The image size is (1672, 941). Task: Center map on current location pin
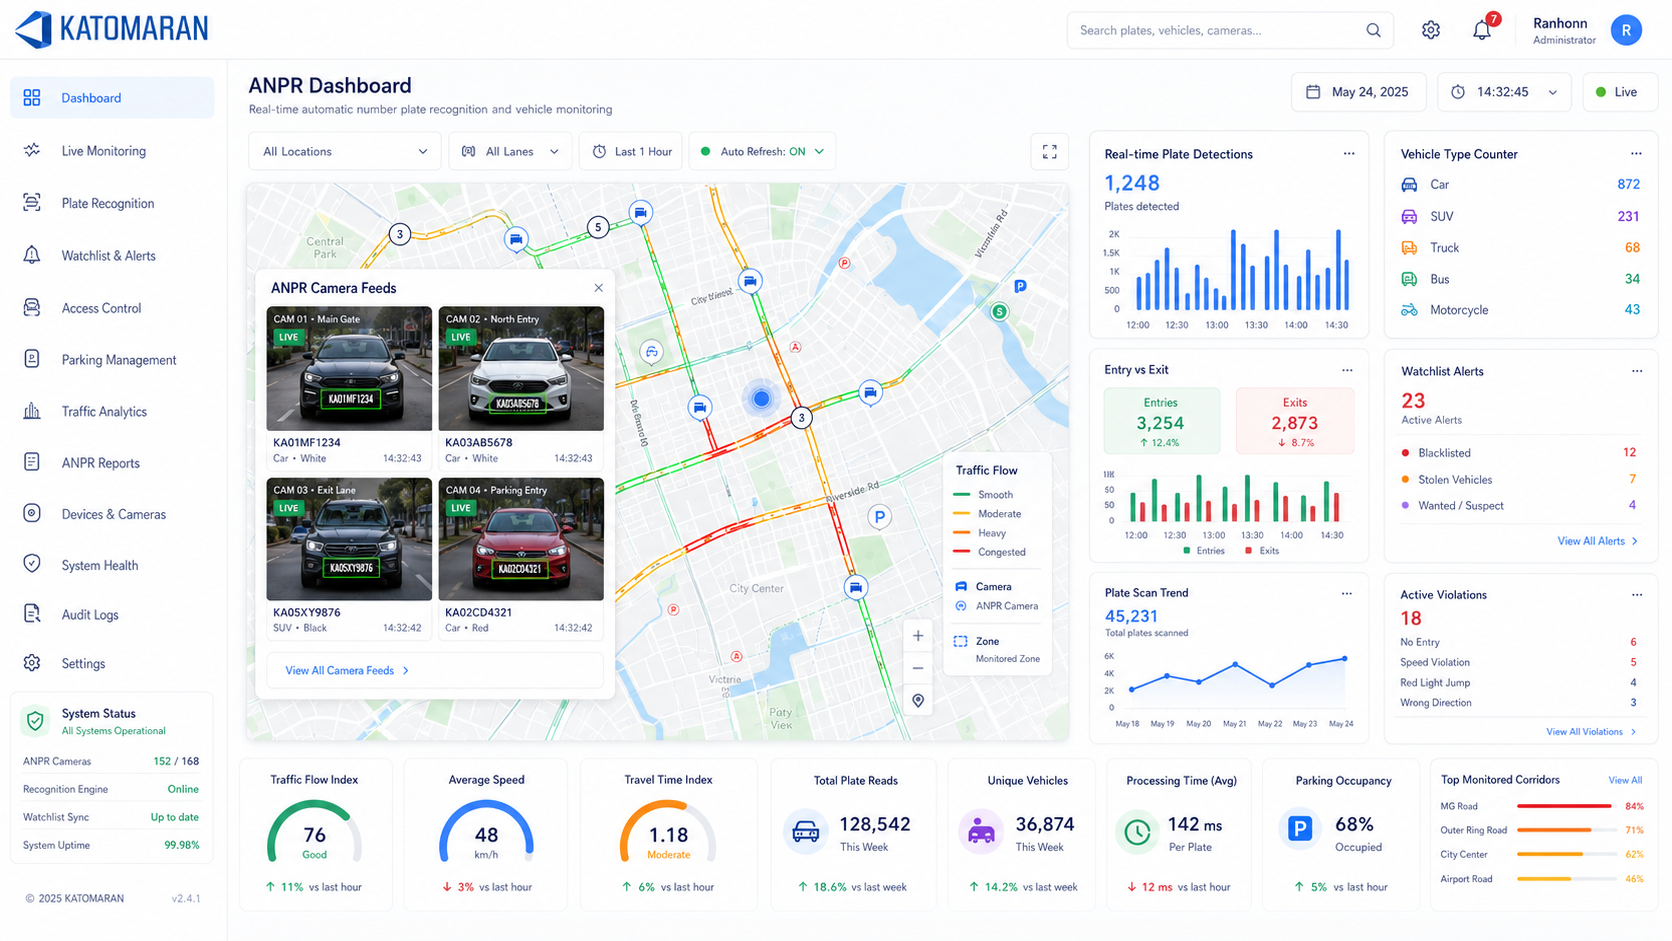click(x=918, y=701)
